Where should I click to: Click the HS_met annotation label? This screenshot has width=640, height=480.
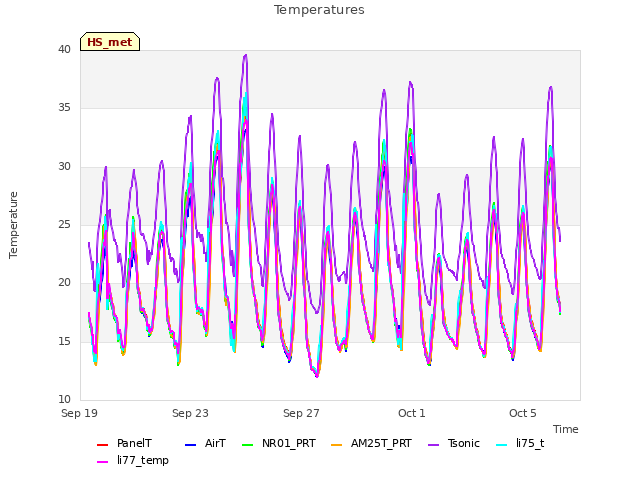pyautogui.click(x=110, y=42)
